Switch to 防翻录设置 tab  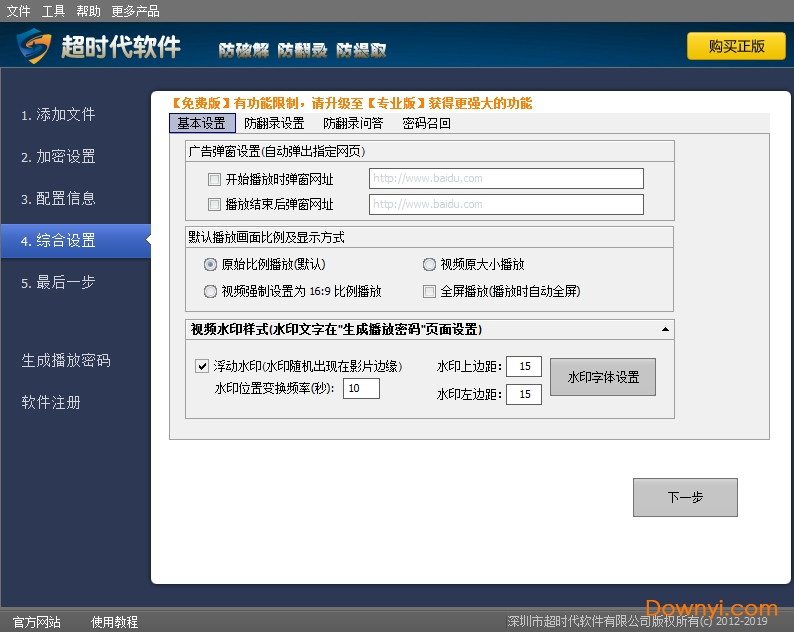[x=274, y=124]
